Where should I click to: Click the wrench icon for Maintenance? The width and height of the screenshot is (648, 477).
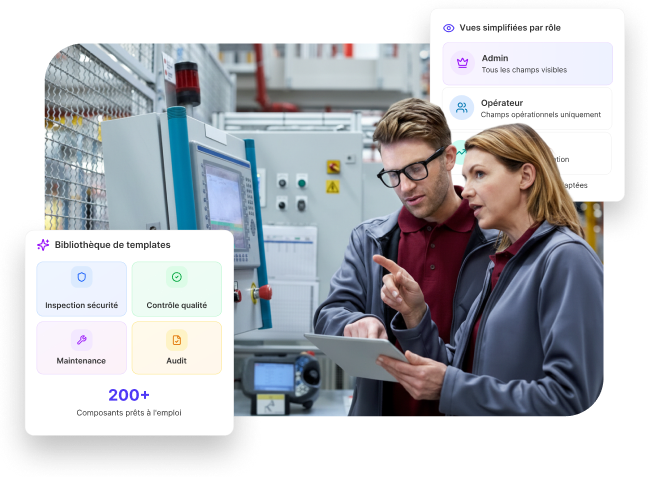(81, 340)
